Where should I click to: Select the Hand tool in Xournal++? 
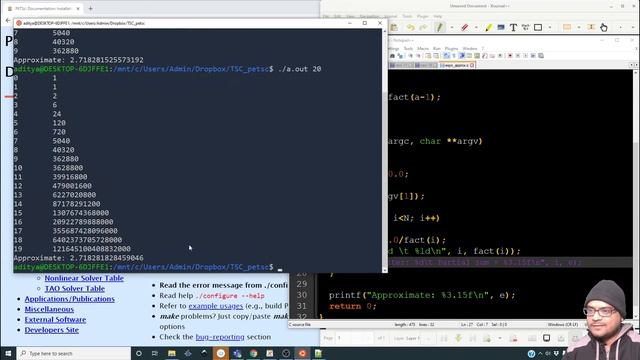pos(604,27)
